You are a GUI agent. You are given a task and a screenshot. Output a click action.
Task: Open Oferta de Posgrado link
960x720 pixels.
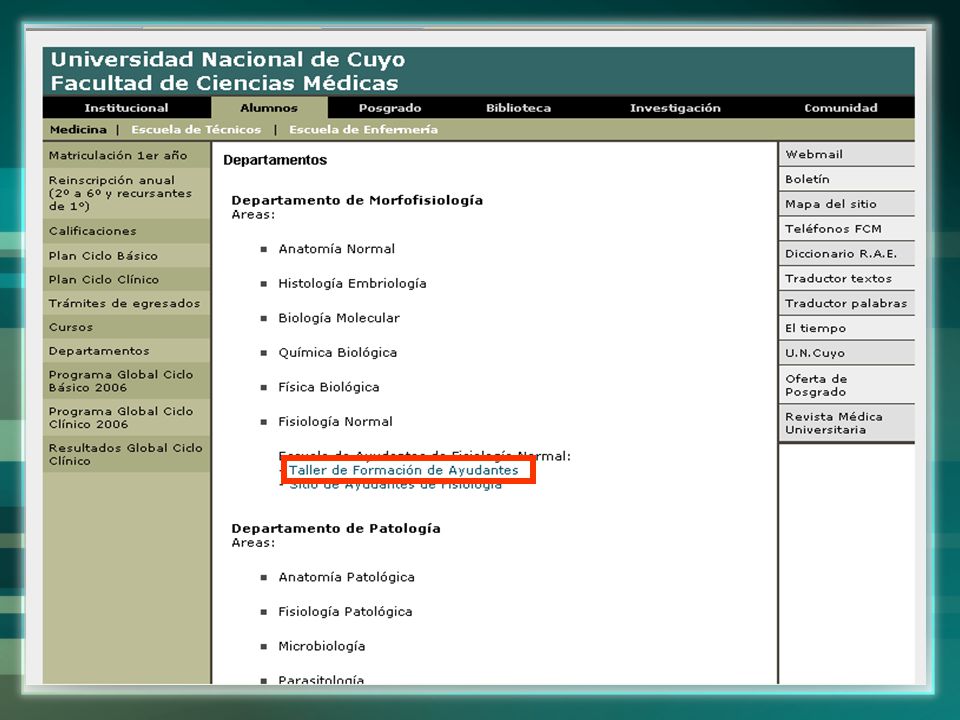(847, 385)
